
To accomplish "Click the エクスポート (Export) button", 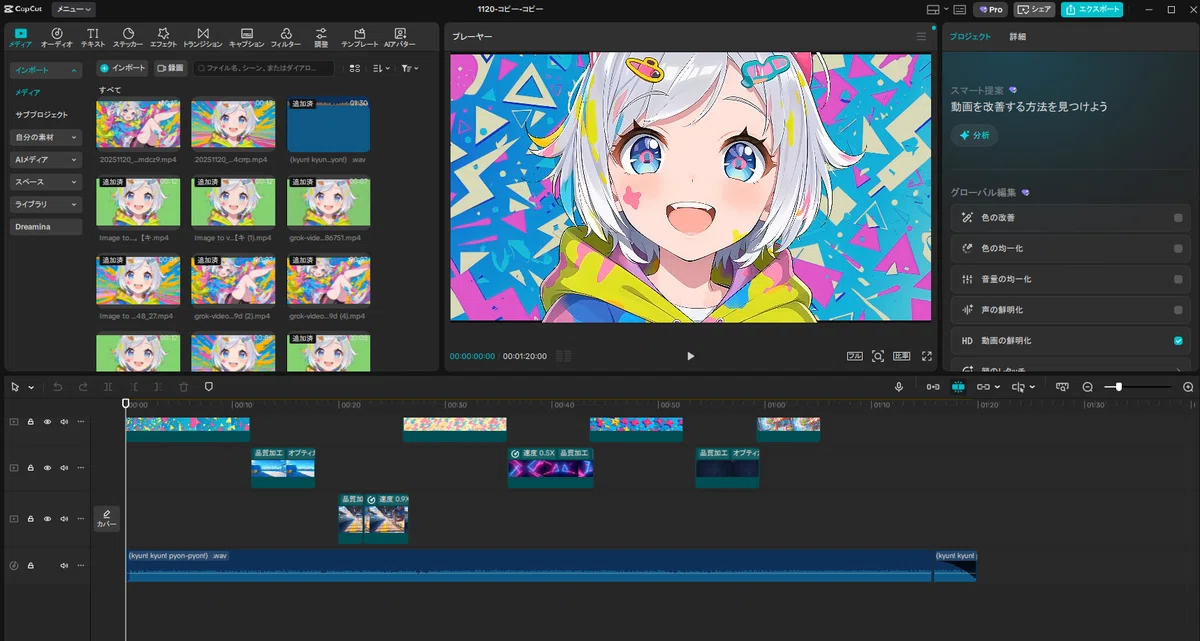I will (x=1092, y=9).
